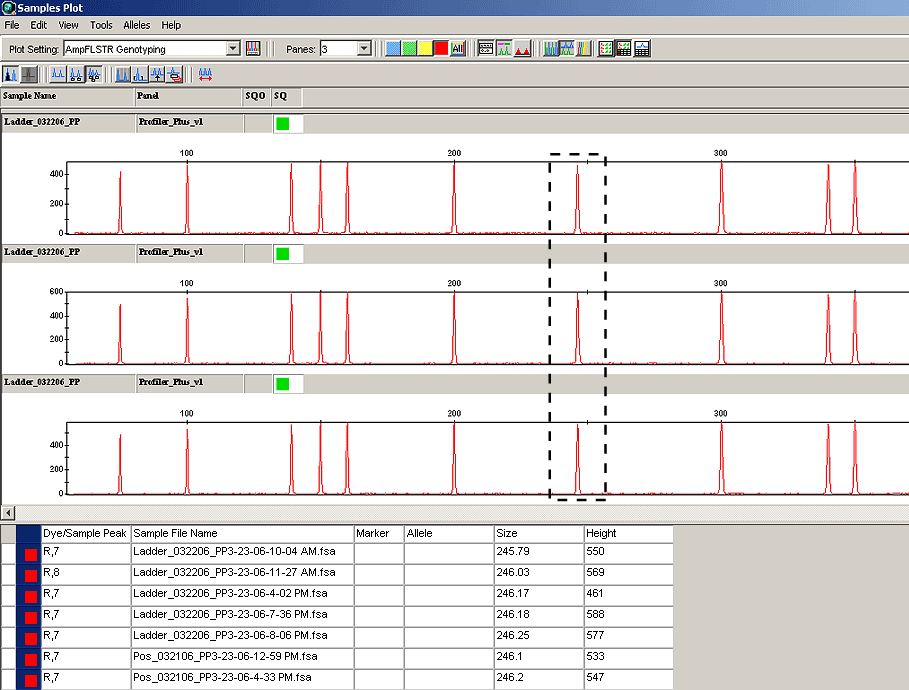
Task: Choose the peaks with two label boxes icon
Action: (x=76, y=74)
